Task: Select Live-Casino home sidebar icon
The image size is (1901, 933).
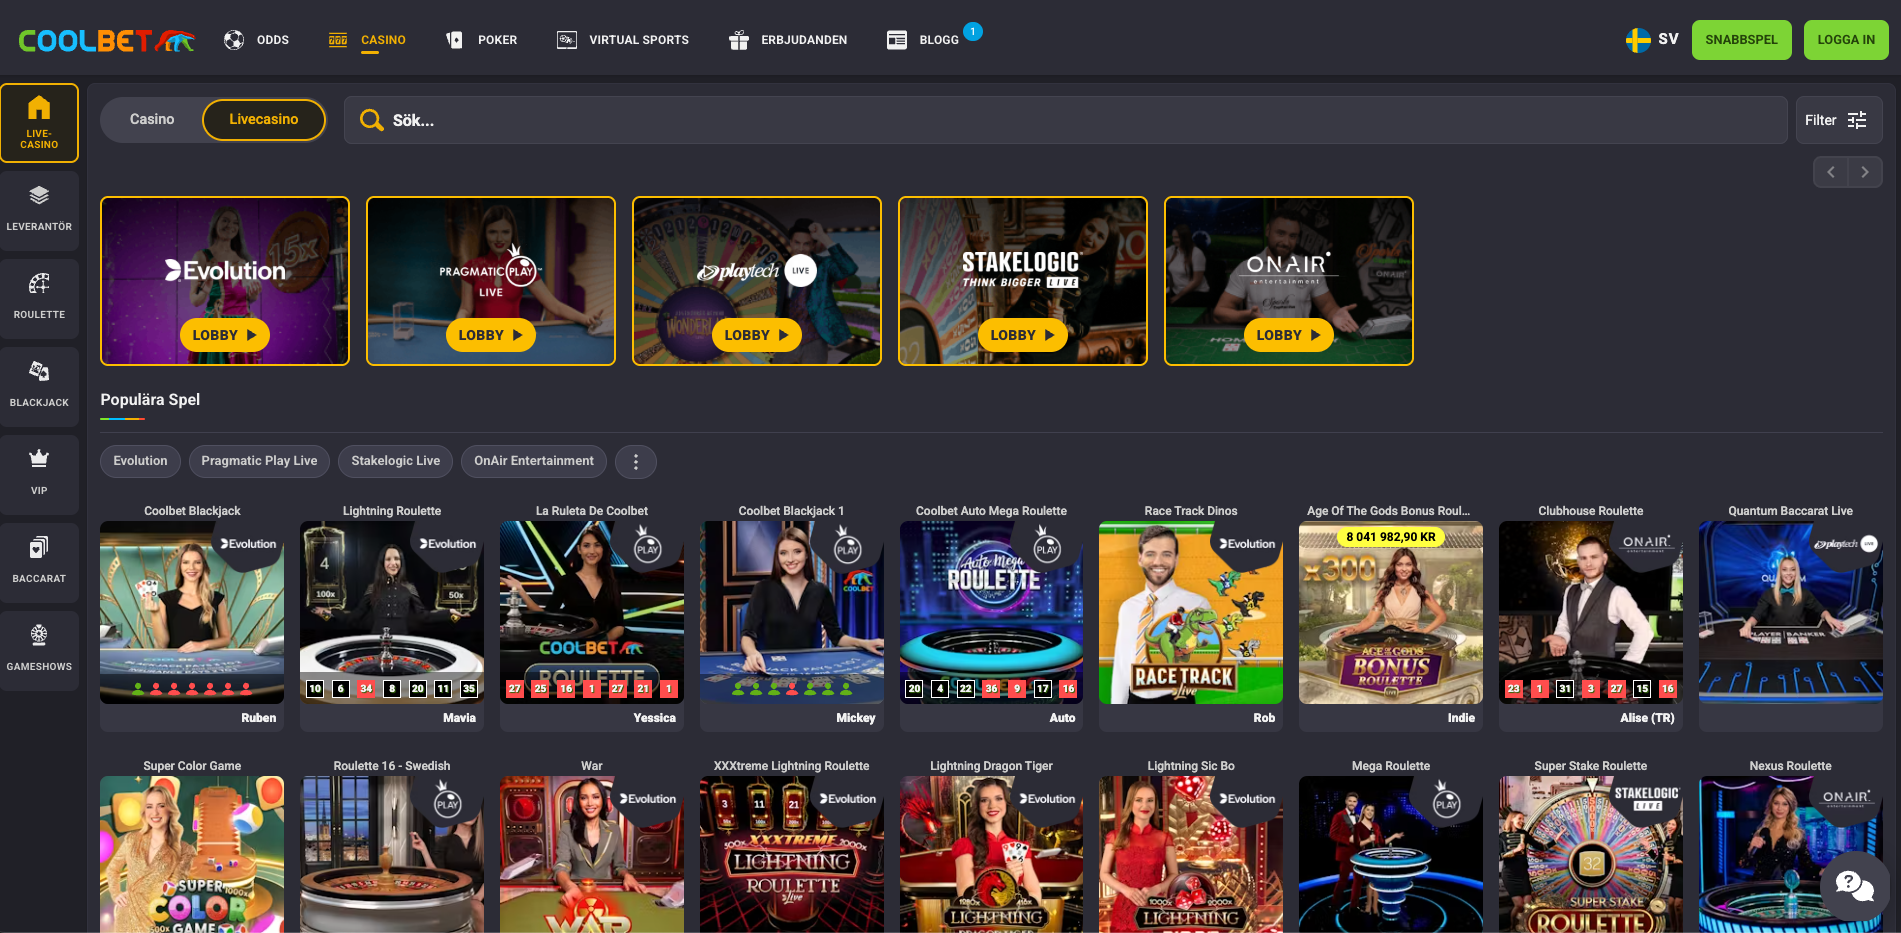Action: pos(39,123)
